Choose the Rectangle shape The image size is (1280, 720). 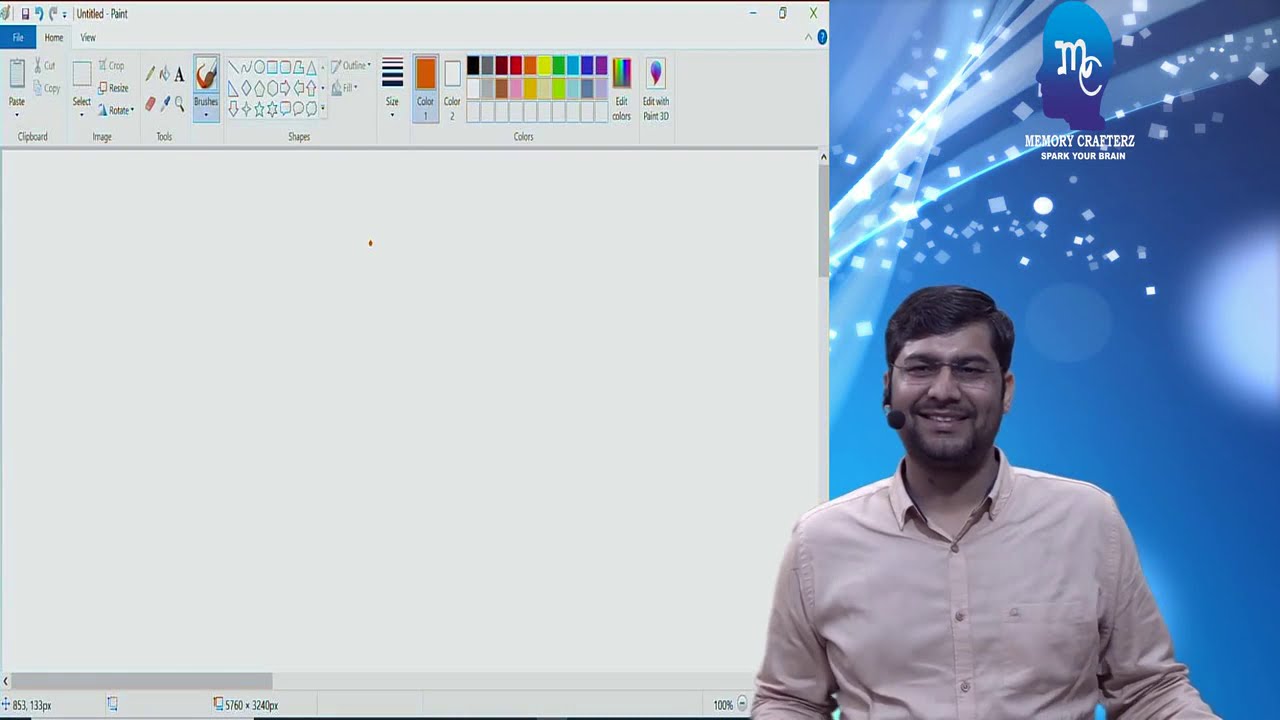click(272, 67)
